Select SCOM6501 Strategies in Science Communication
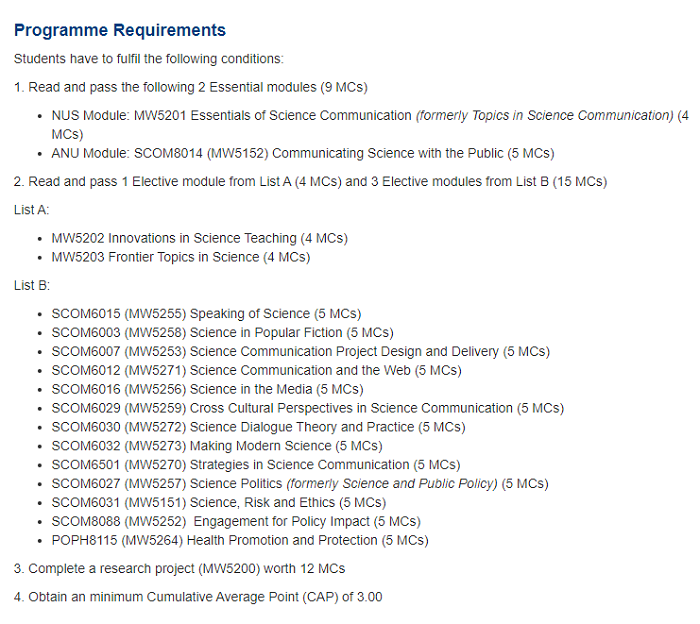The image size is (700, 624). click(256, 465)
